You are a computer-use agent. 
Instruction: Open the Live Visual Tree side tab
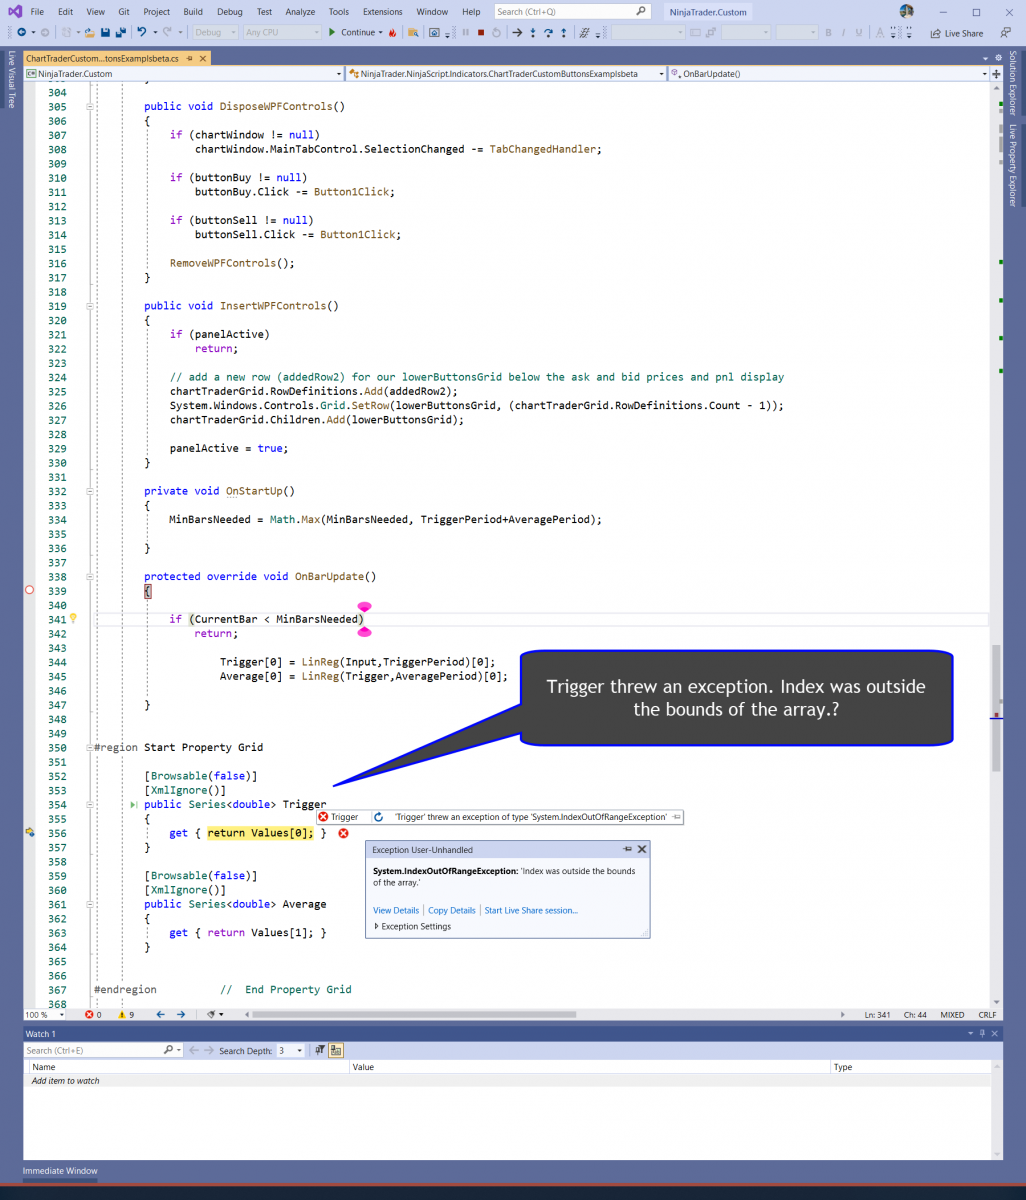pyautogui.click(x=11, y=79)
